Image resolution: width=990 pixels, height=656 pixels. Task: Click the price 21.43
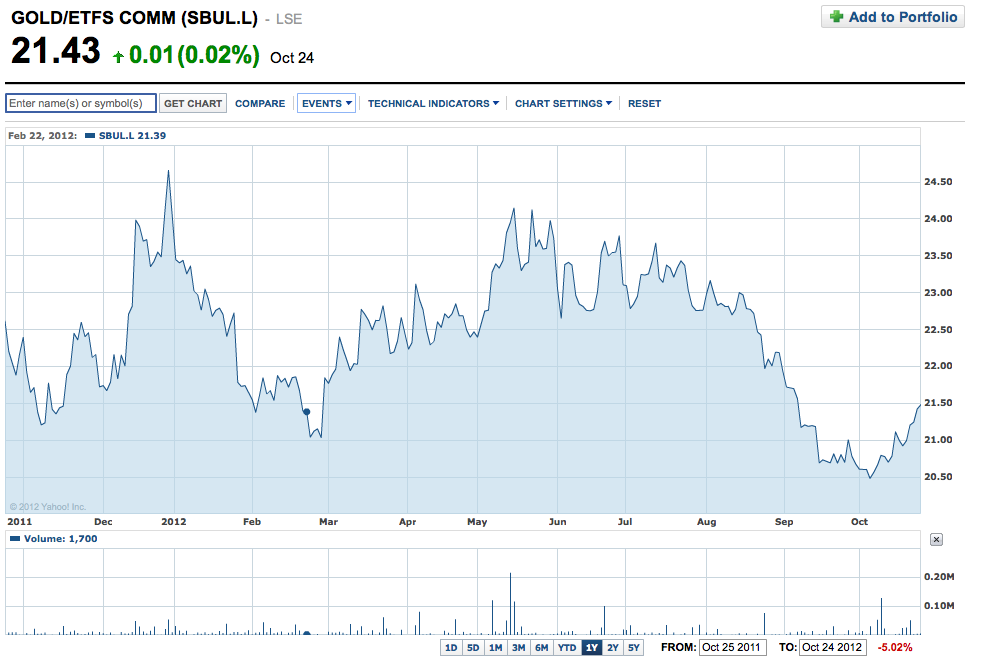tap(56, 51)
